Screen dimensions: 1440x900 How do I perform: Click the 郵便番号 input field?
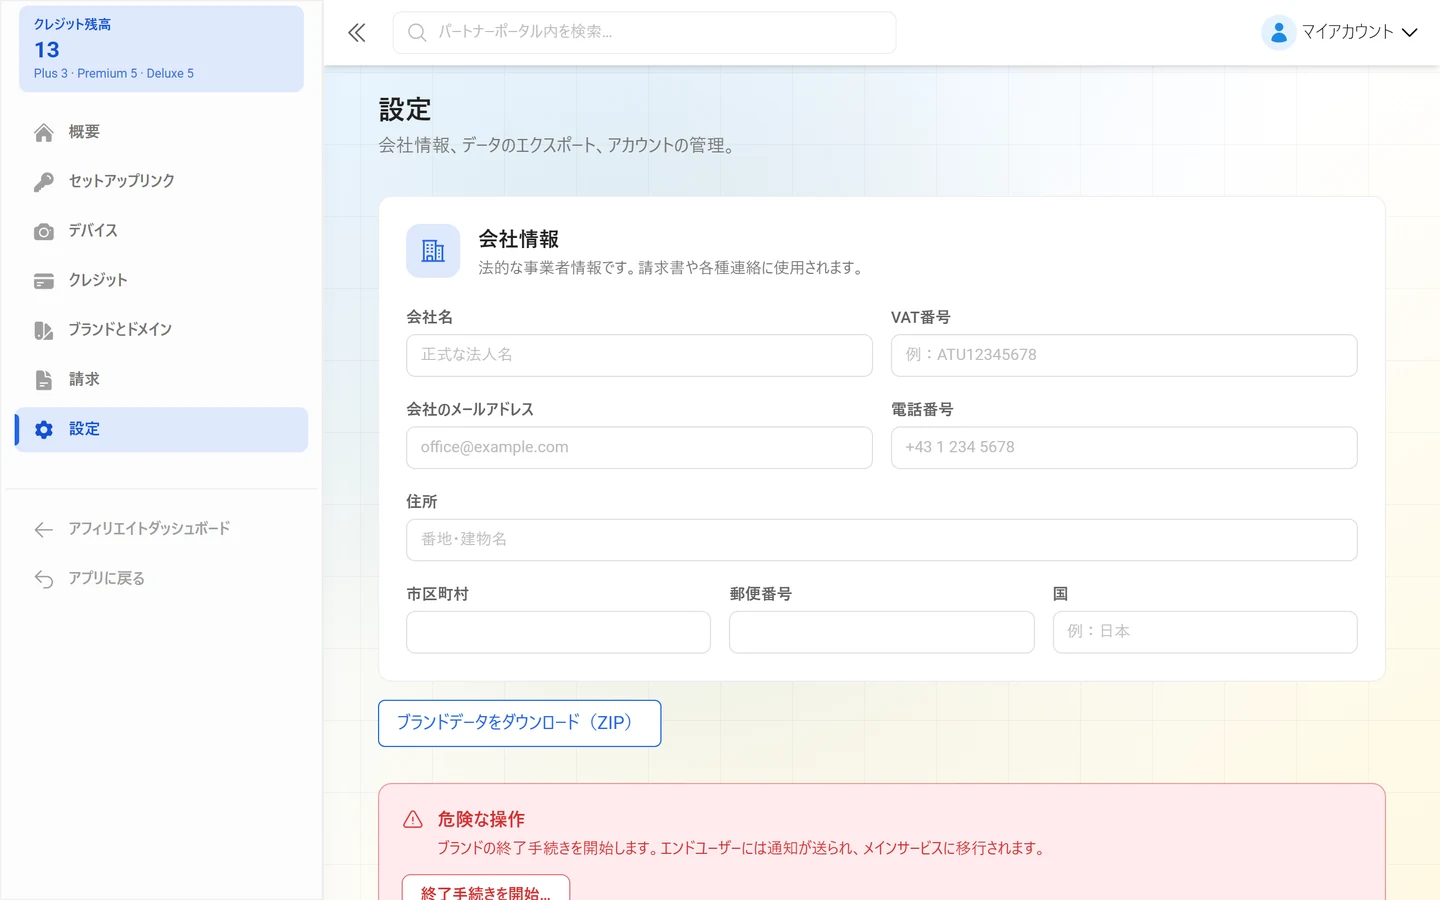pyautogui.click(x=882, y=632)
